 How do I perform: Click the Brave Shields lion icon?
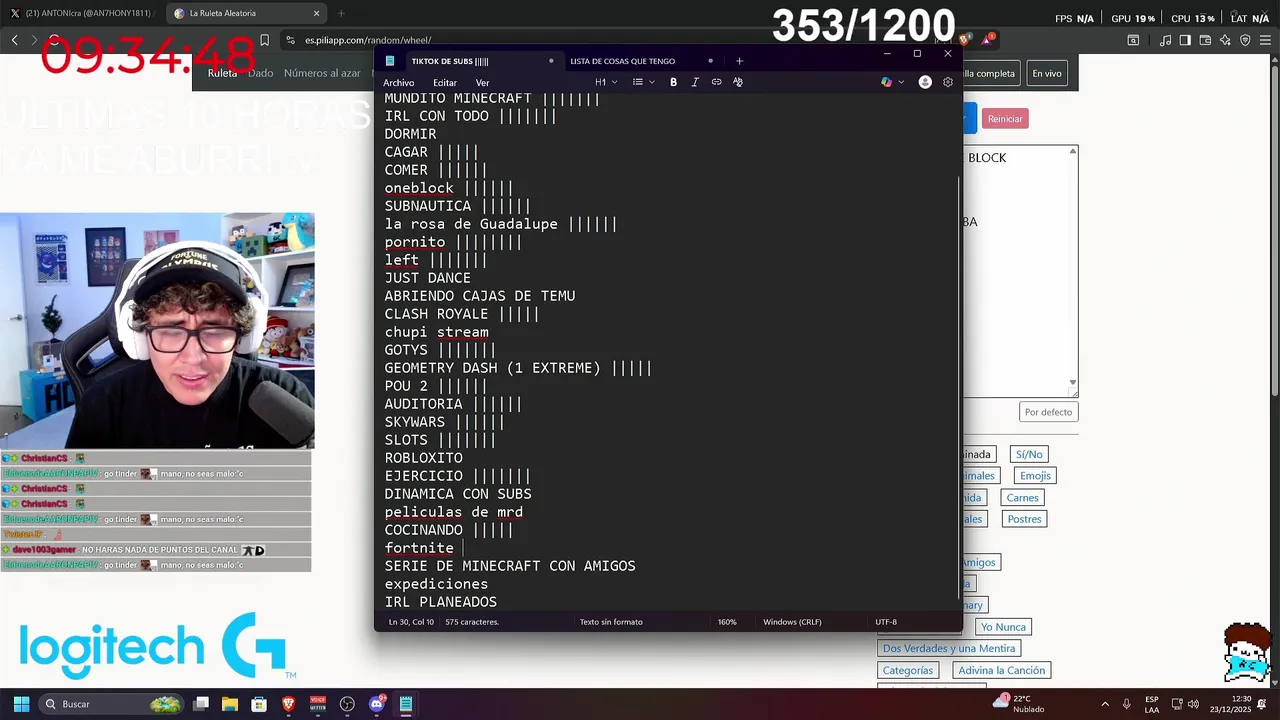point(964,40)
